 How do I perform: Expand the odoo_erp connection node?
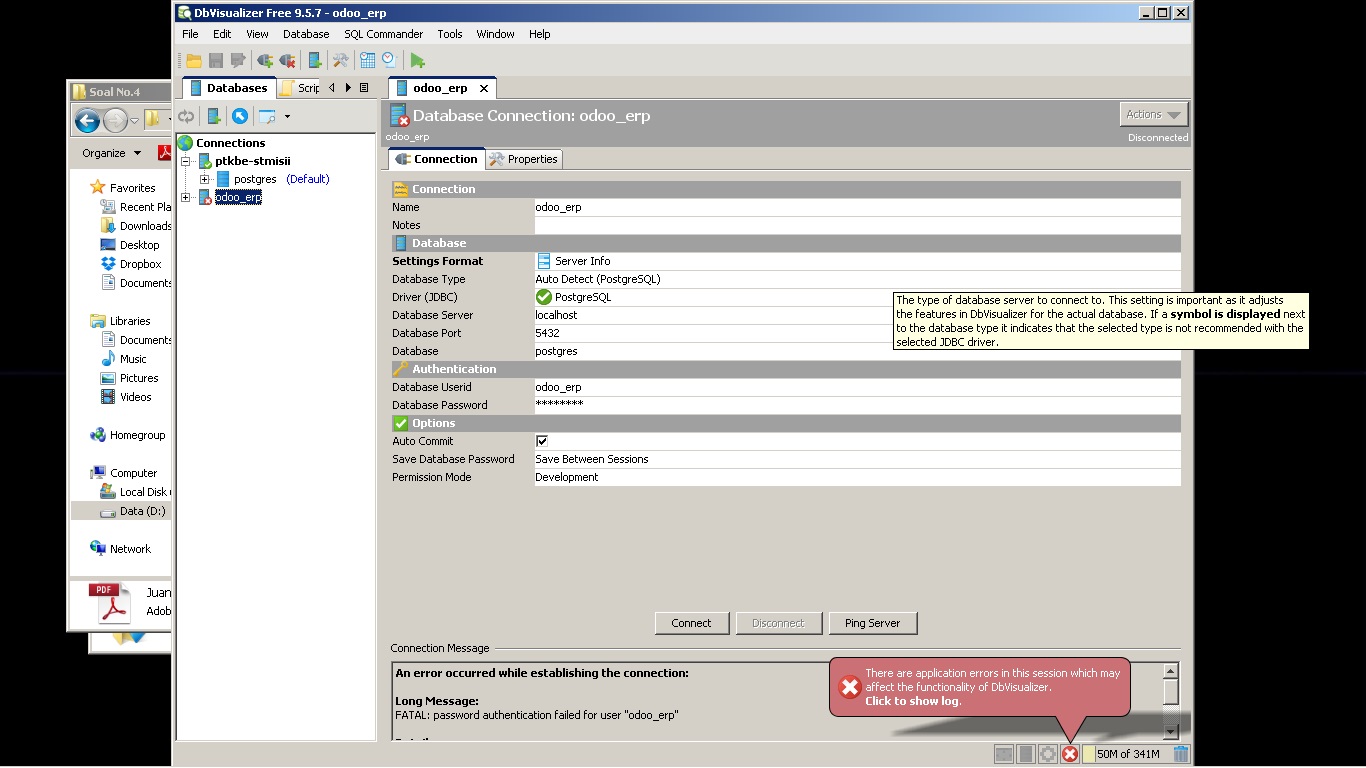point(185,197)
